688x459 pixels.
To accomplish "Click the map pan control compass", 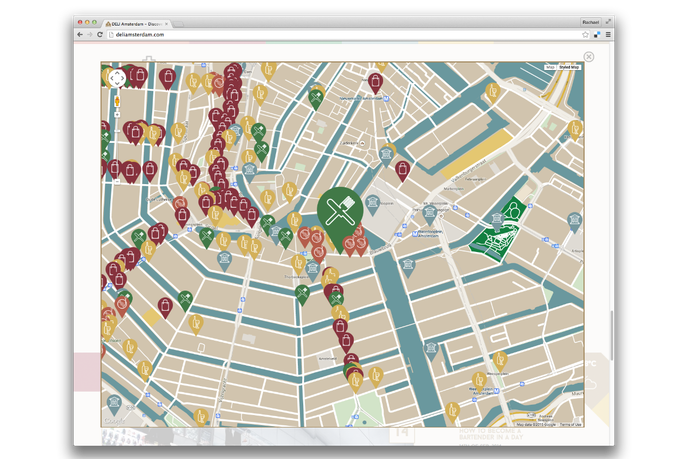I will click(x=117, y=78).
